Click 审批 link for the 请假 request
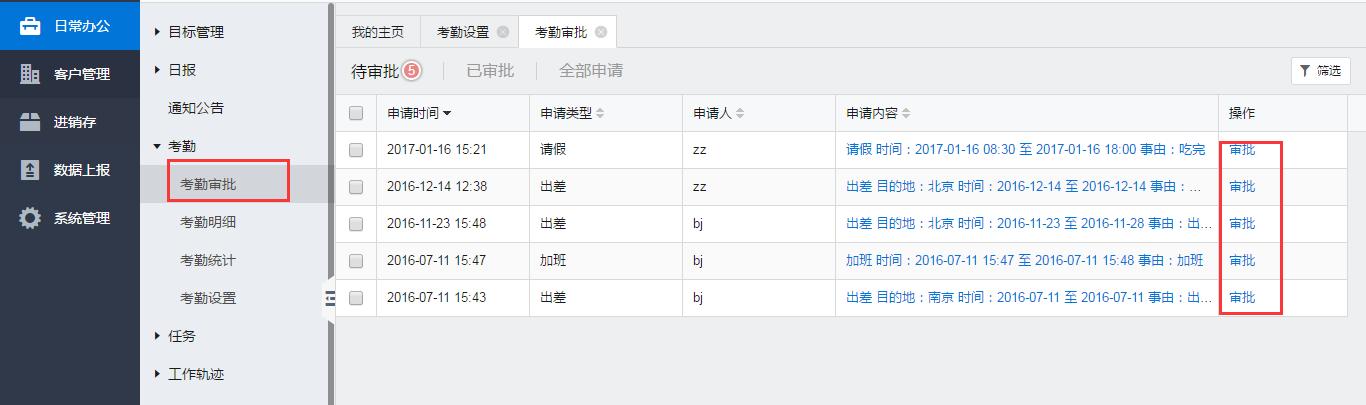Viewport: 1366px width, 405px height. tap(1241, 150)
